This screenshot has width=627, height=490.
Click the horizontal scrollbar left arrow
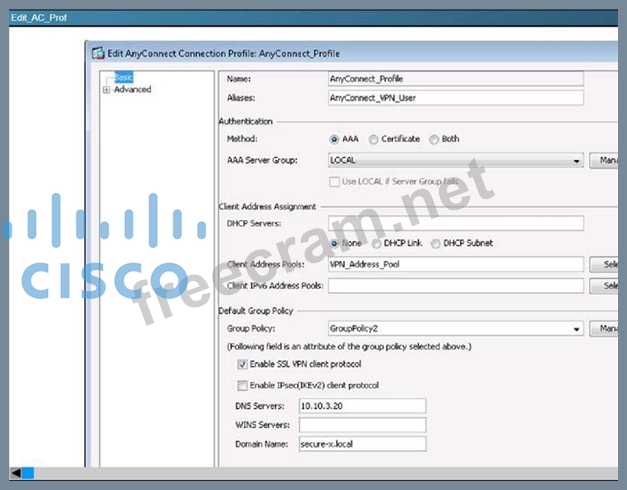click(x=15, y=472)
